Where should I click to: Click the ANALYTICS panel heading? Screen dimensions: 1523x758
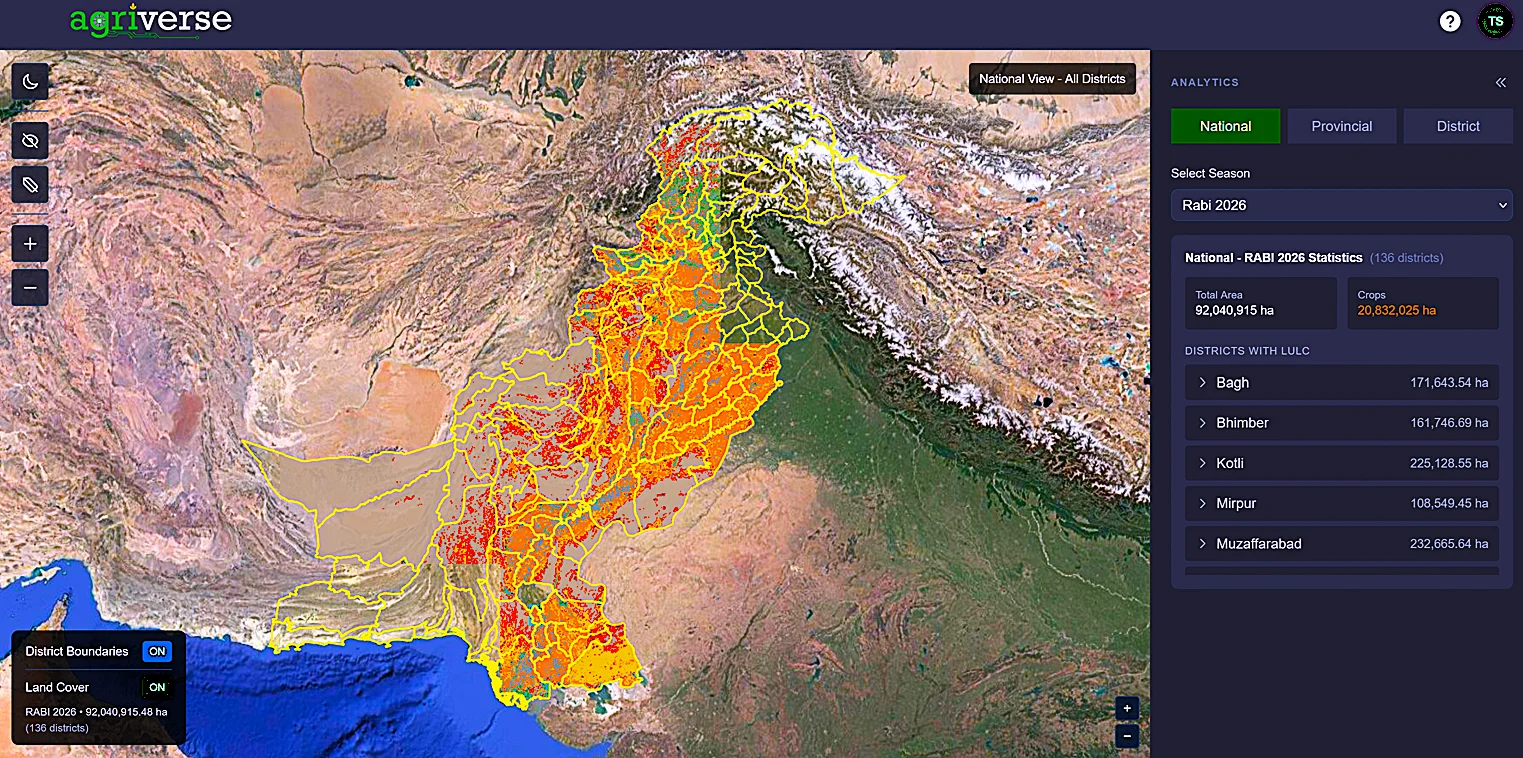coord(1205,83)
